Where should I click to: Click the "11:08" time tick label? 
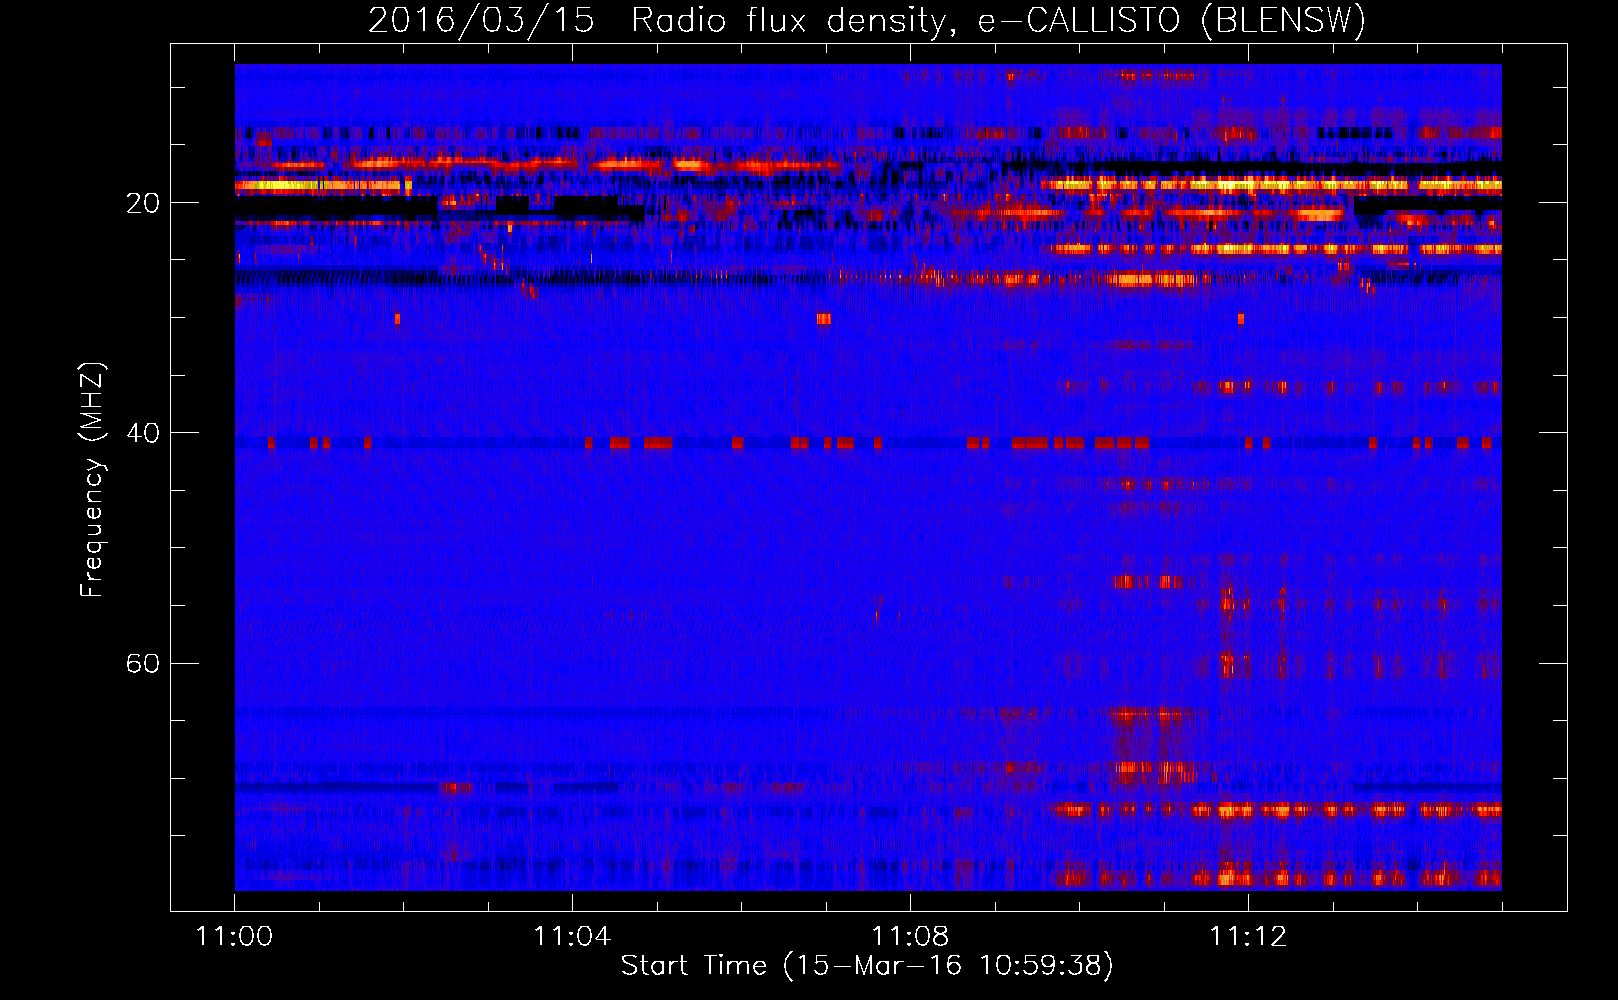click(x=910, y=937)
